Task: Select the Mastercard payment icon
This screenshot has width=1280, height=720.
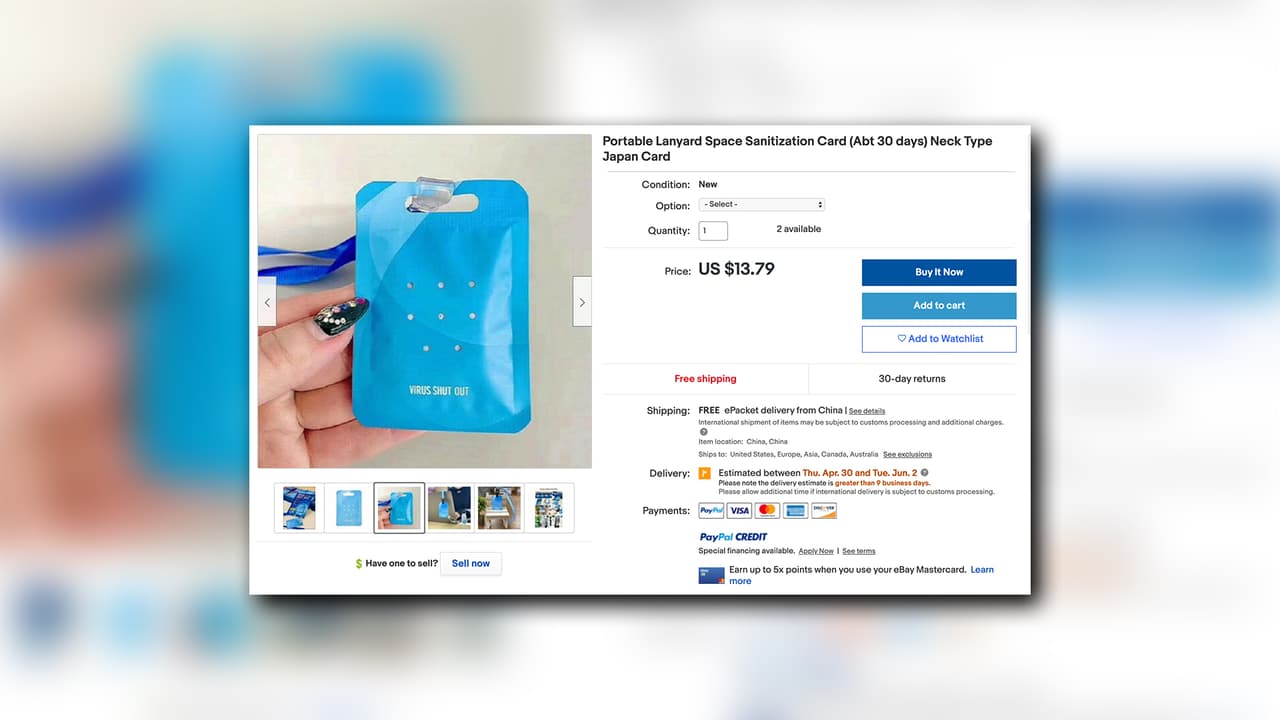Action: click(x=767, y=510)
